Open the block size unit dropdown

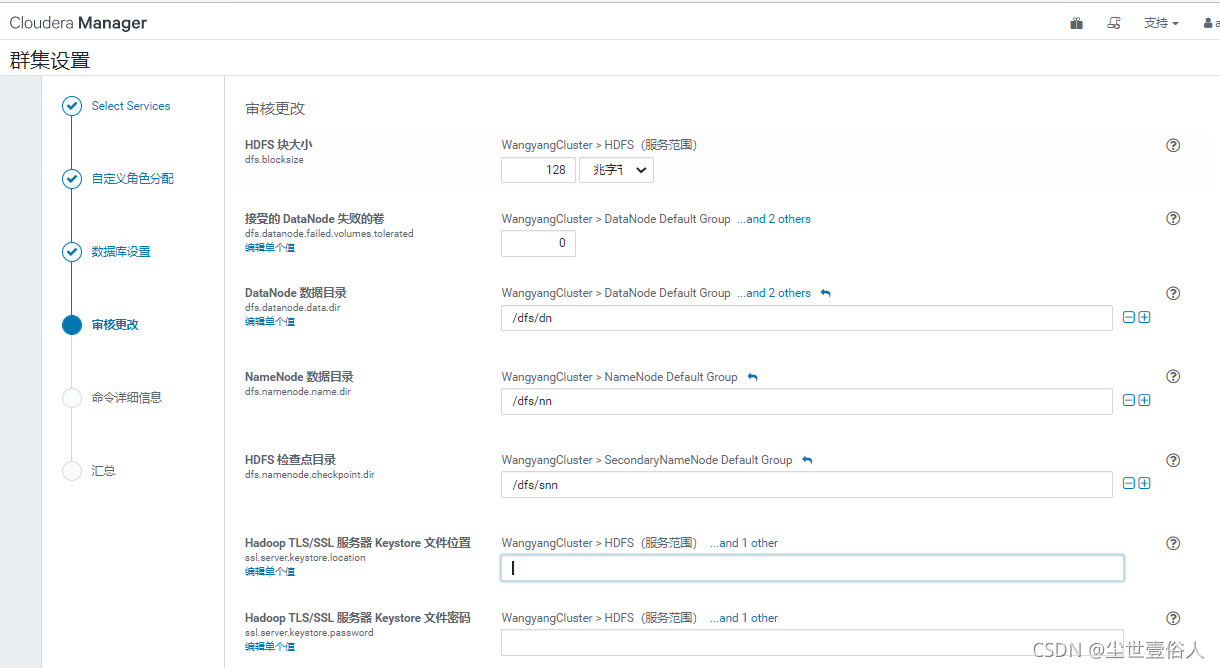(616, 170)
